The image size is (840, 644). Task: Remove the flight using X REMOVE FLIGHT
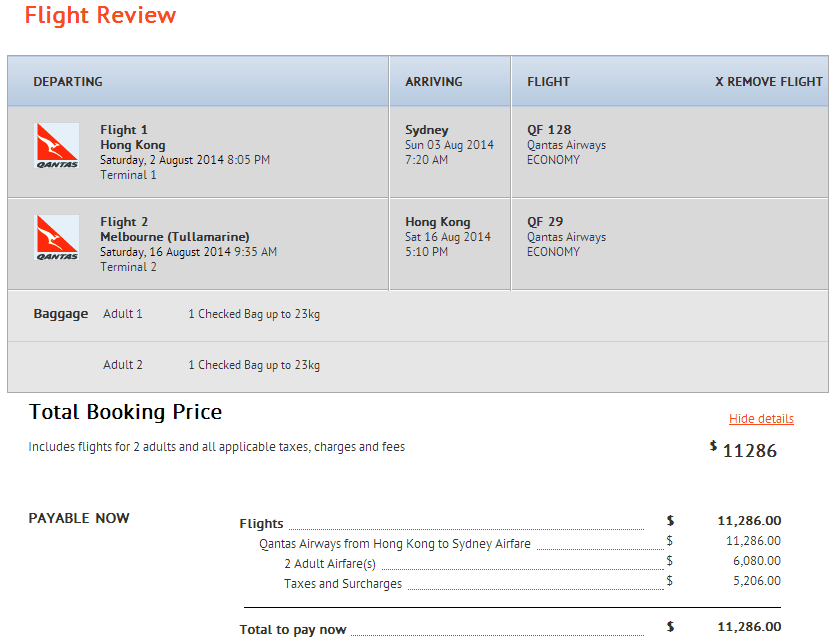(x=768, y=82)
